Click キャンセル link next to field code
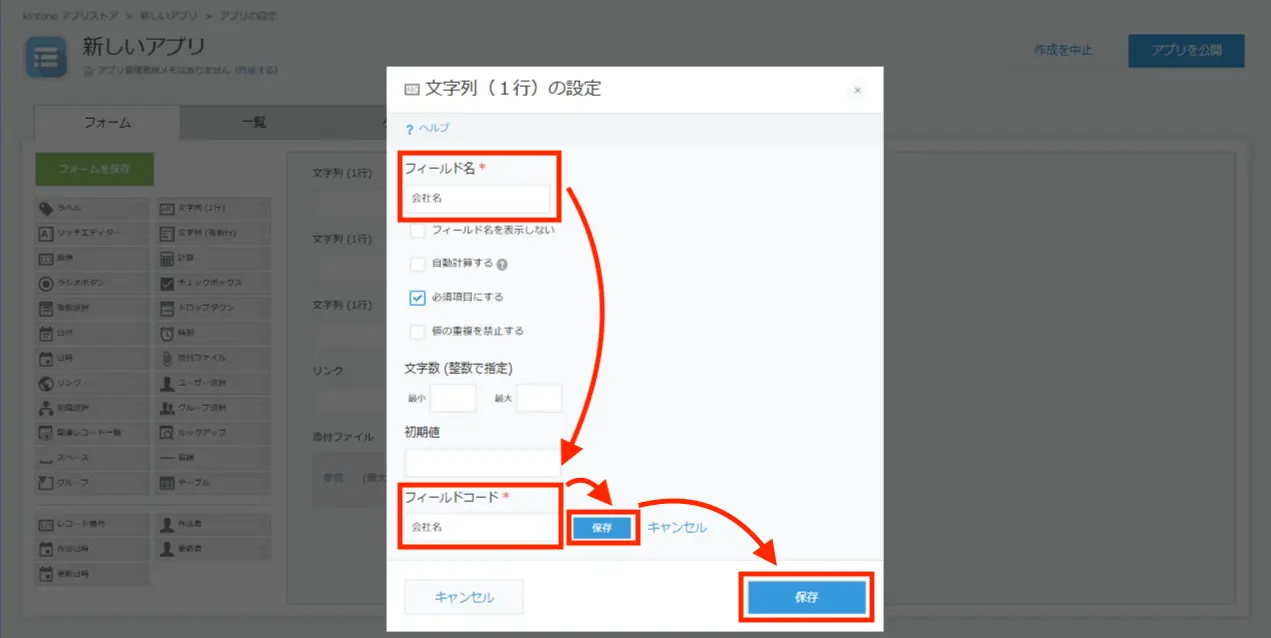Image resolution: width=1271 pixels, height=638 pixels. [x=677, y=527]
